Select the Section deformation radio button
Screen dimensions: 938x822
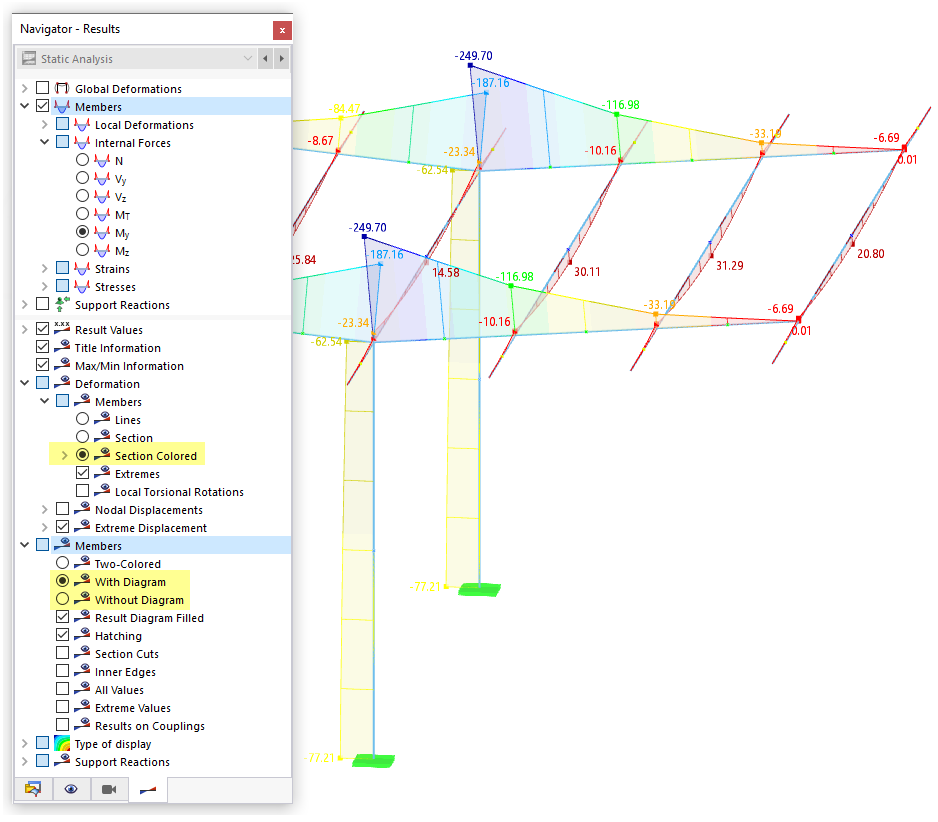tap(83, 437)
